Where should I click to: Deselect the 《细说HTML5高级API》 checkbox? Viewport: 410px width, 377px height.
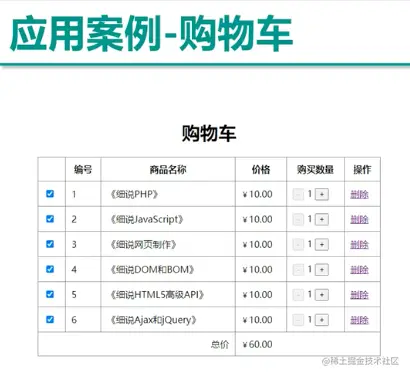tap(50, 294)
